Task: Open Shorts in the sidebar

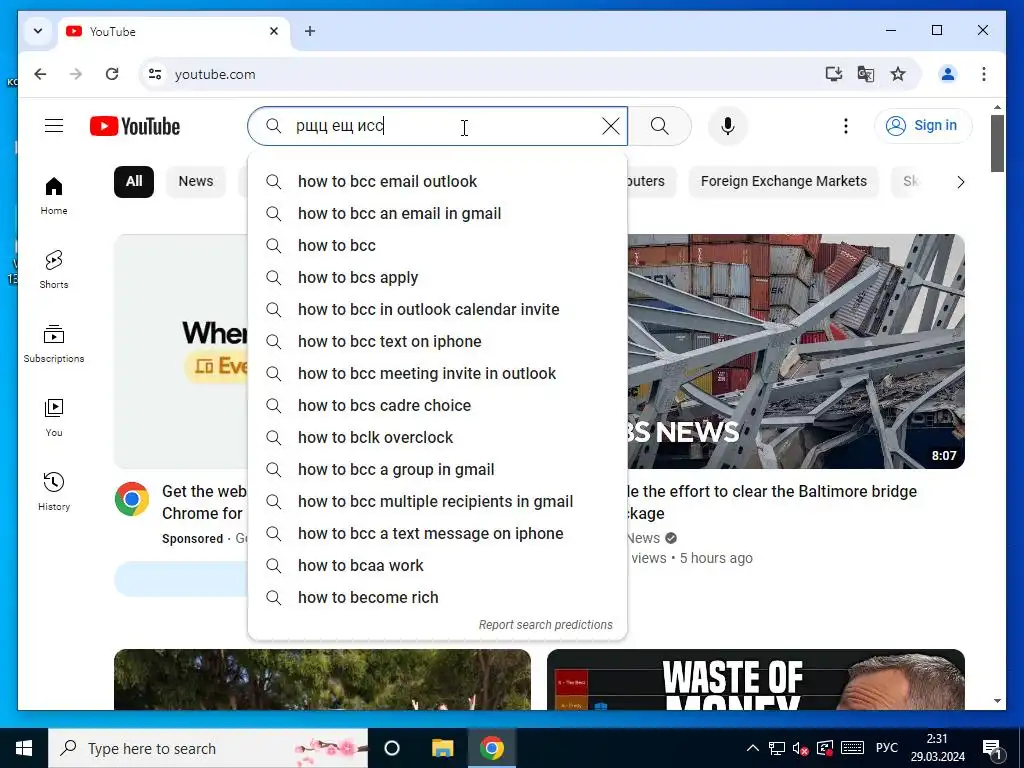Action: pos(54,269)
